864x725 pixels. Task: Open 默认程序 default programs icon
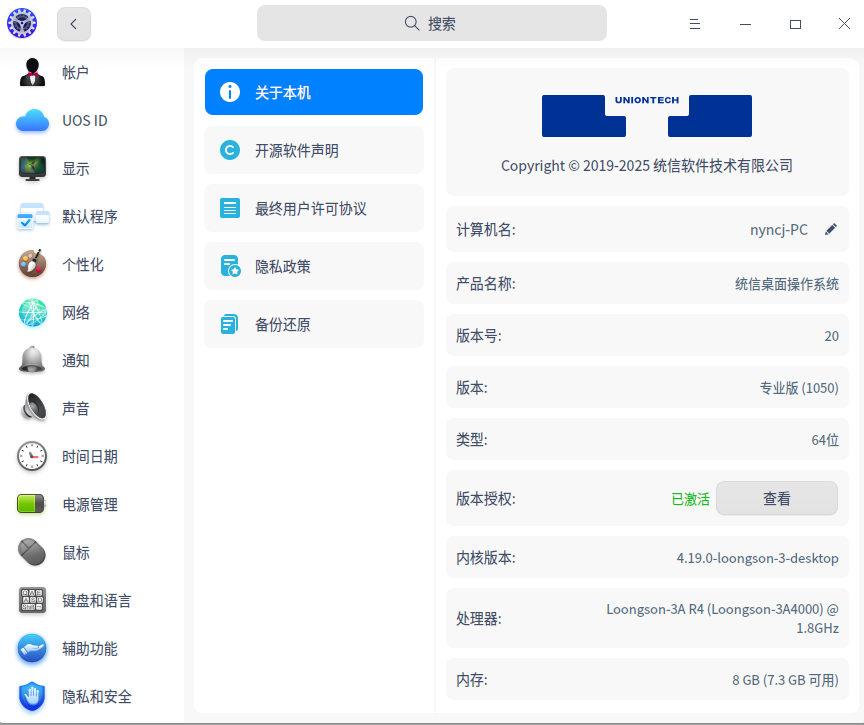point(33,217)
